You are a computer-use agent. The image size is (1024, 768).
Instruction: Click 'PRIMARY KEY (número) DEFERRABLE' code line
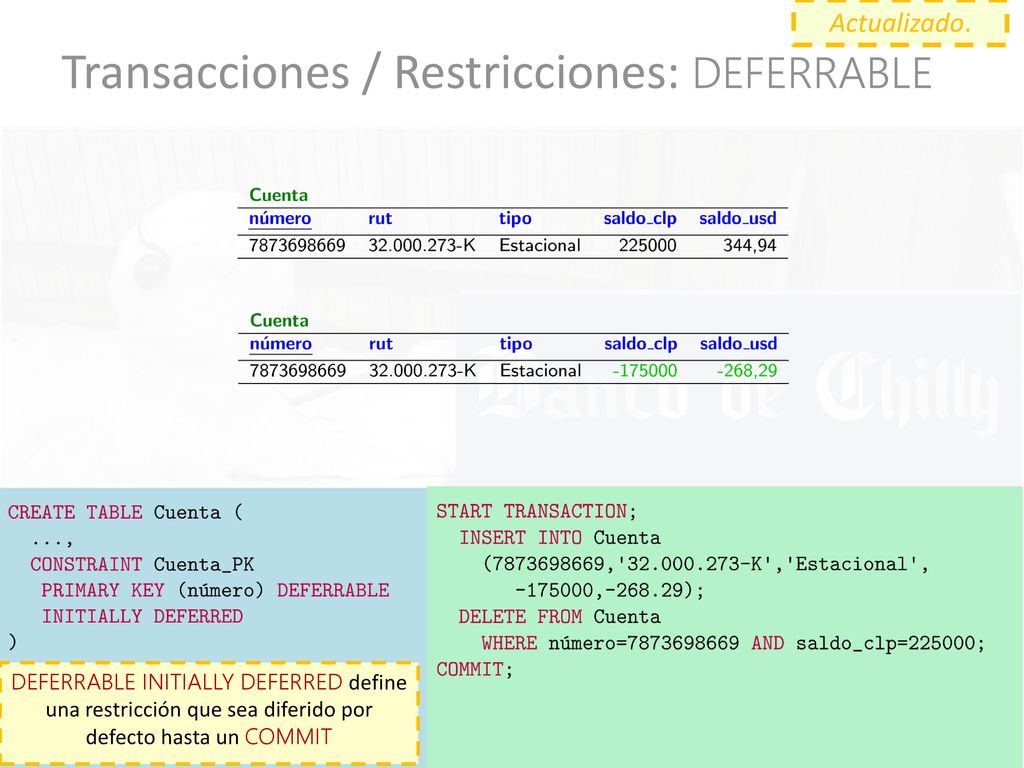tap(215, 590)
